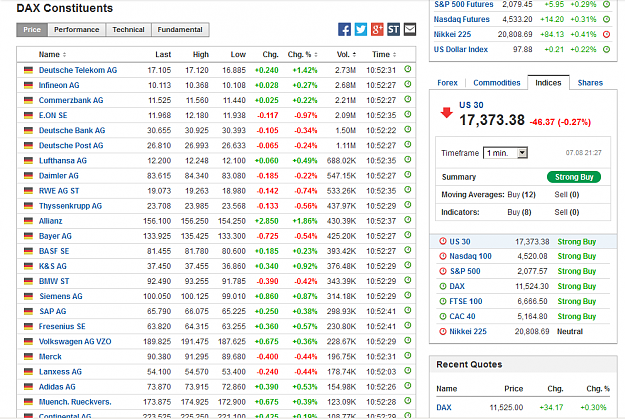Open Deutsche Telekom AG link

click(78, 70)
